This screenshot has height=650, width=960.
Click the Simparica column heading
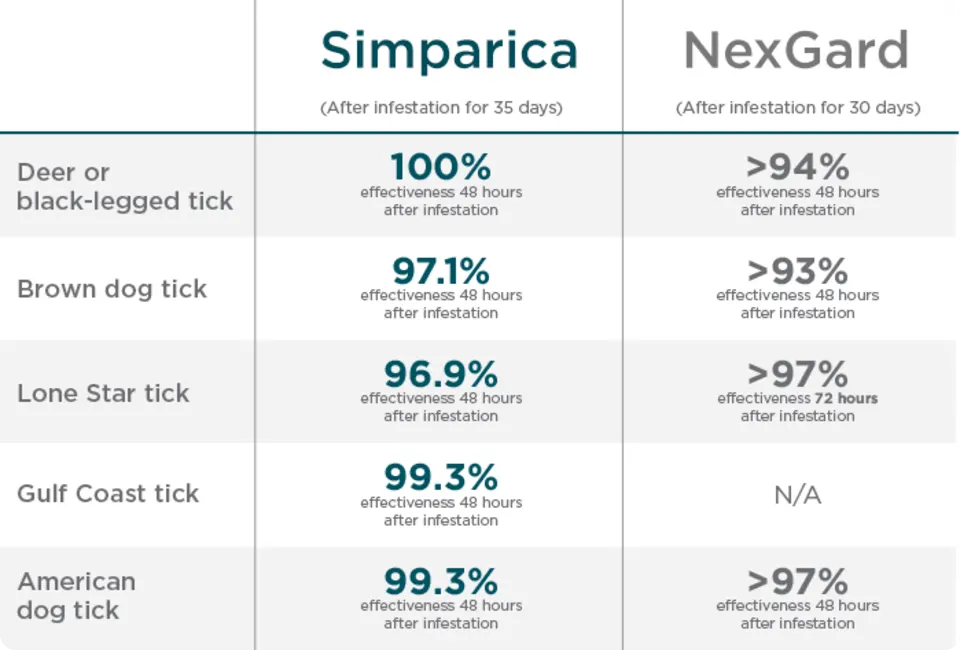click(449, 51)
